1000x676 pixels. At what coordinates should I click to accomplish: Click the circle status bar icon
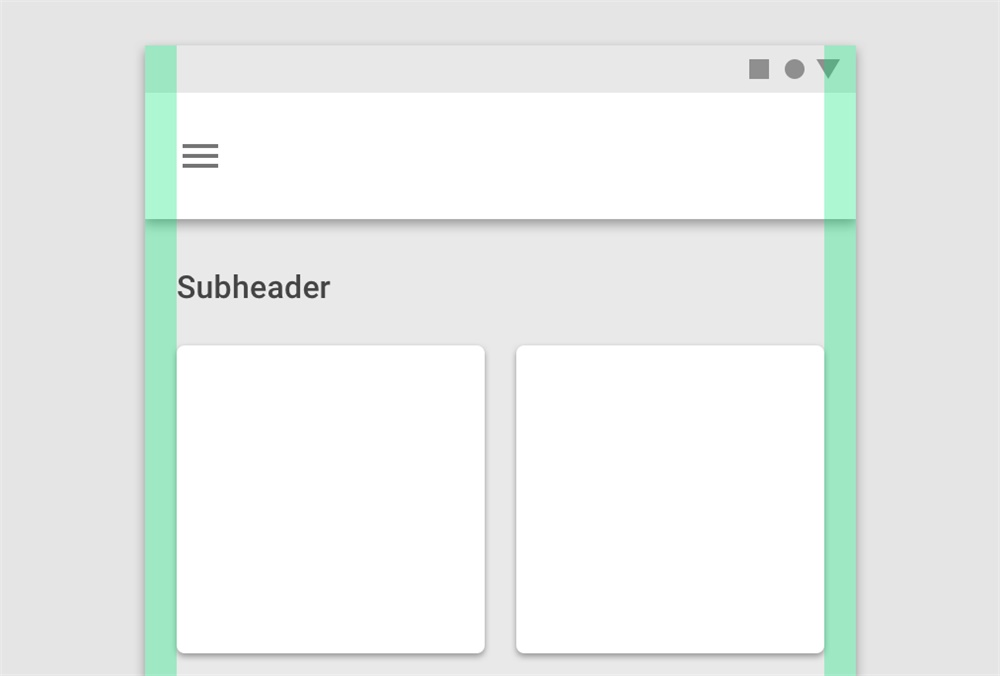click(x=794, y=69)
